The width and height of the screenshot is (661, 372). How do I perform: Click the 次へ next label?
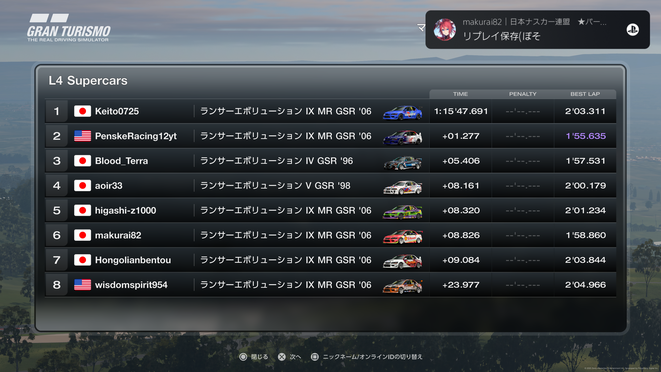click(x=295, y=357)
